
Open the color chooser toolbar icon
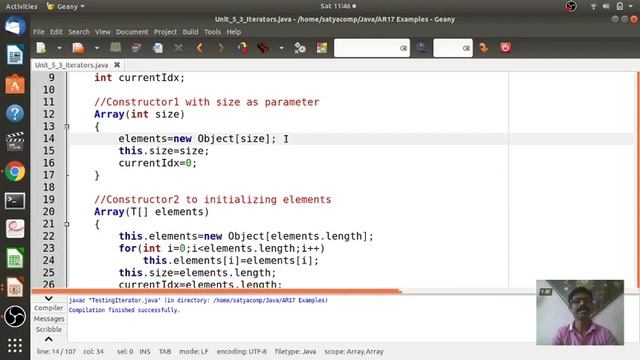[322, 48]
